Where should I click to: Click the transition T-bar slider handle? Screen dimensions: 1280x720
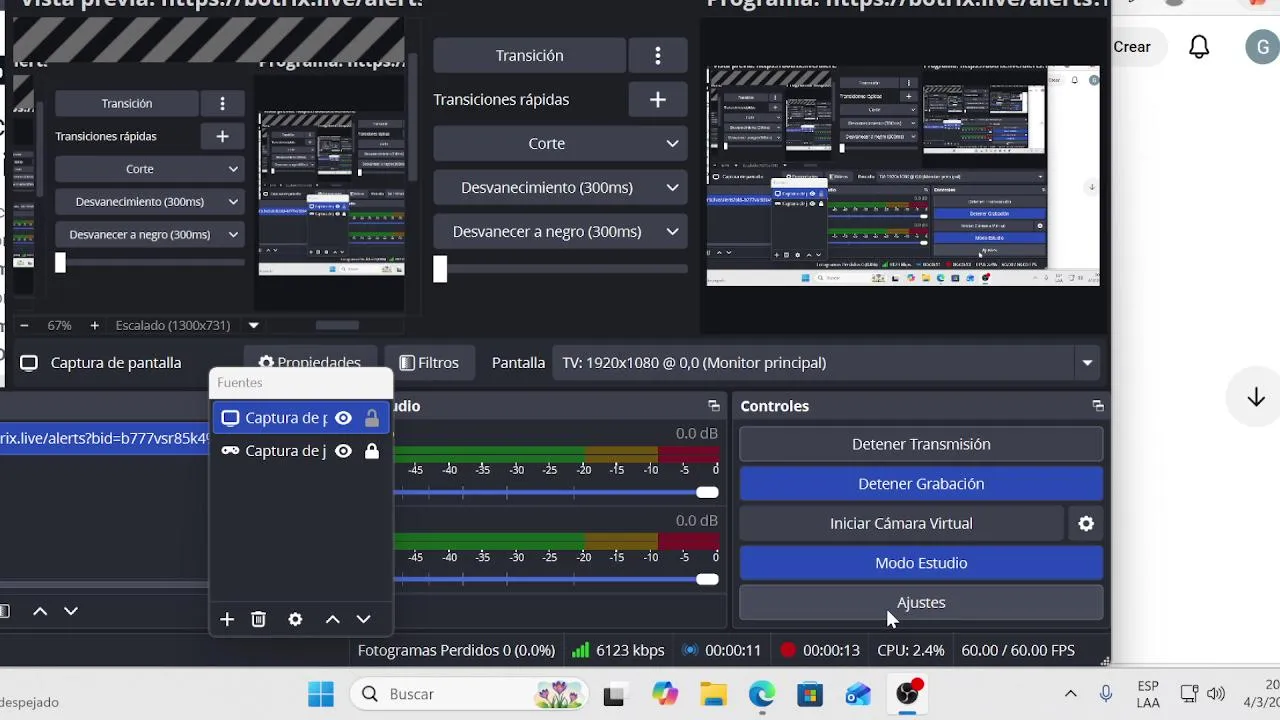coord(440,268)
